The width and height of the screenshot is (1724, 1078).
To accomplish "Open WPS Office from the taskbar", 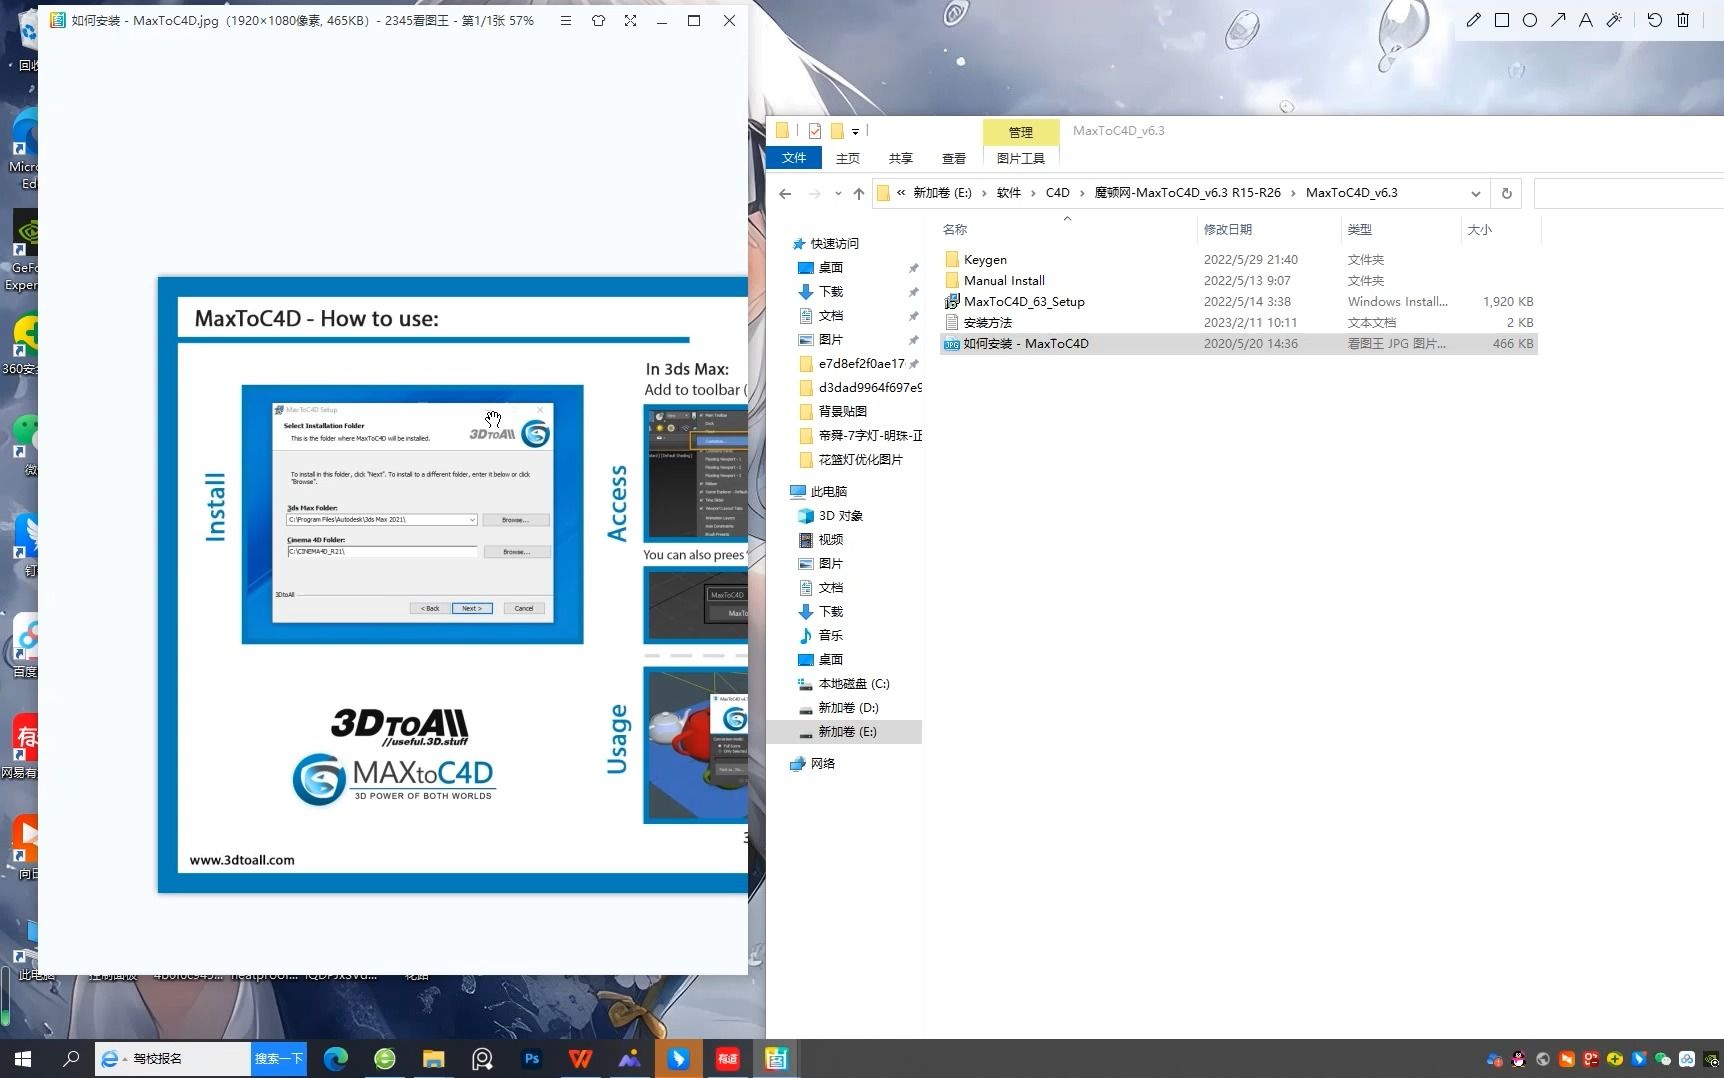I will (x=581, y=1058).
